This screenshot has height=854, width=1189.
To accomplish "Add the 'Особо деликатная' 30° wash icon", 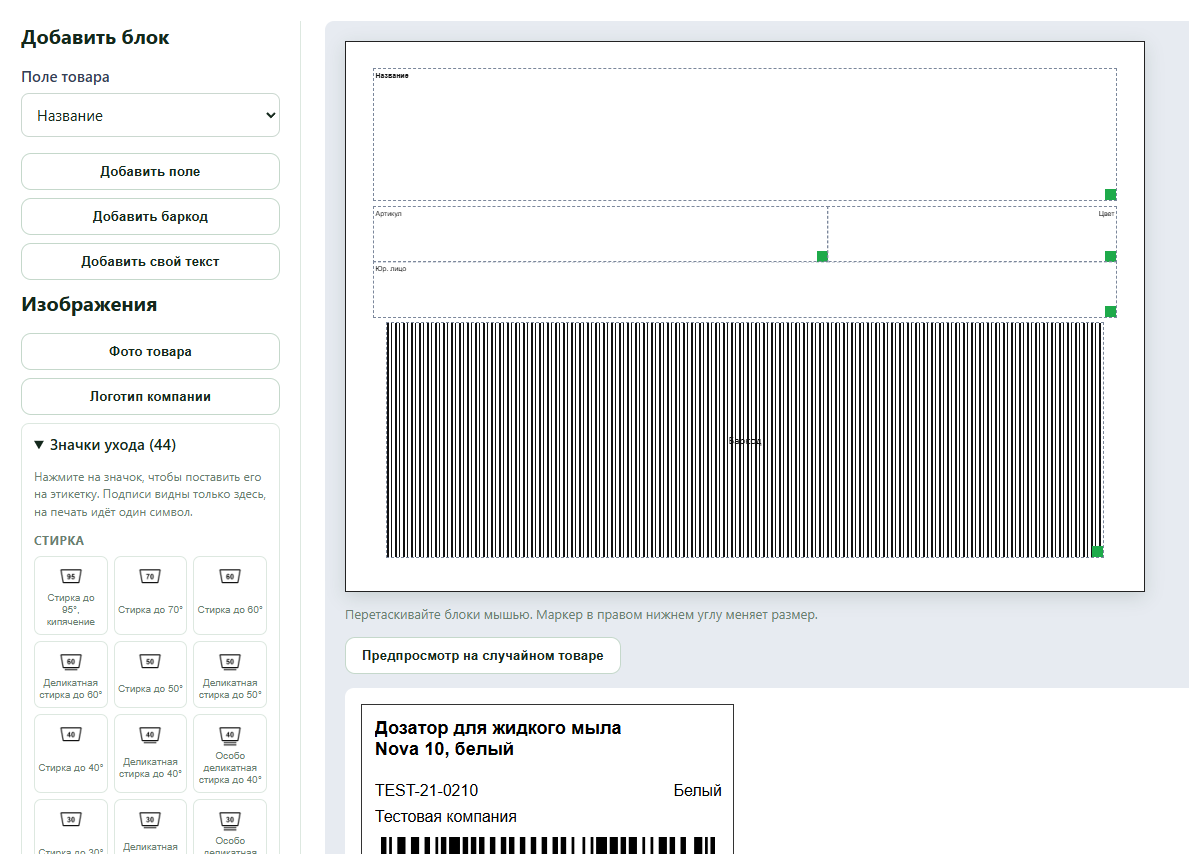I will (x=230, y=827).
